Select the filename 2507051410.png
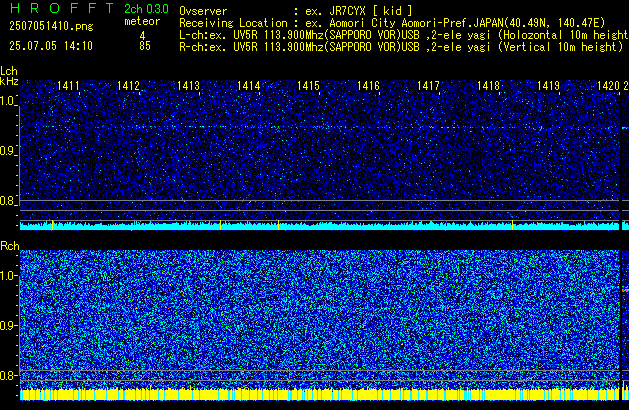This screenshot has height=410, width=629. 51,26
